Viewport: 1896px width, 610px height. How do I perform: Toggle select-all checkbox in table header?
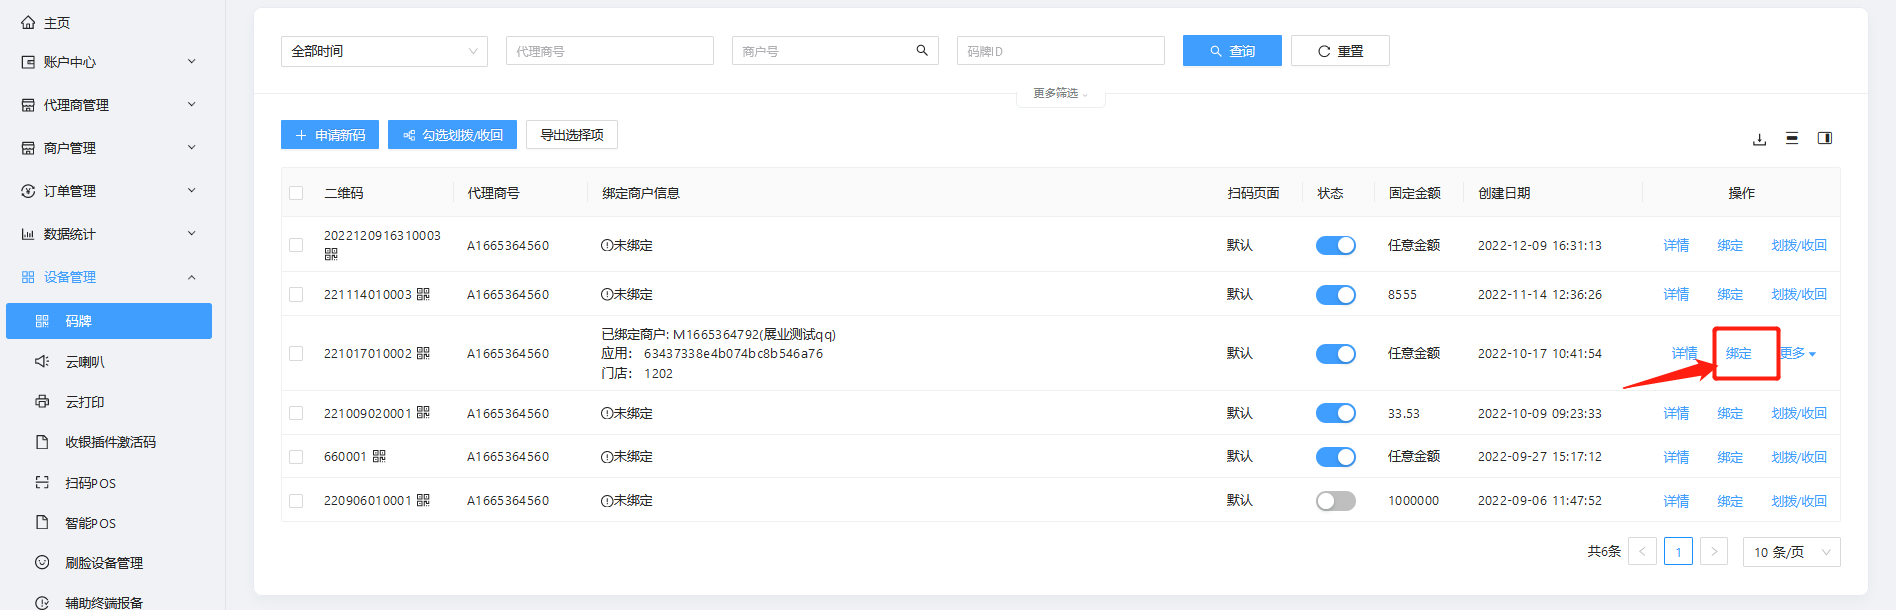[296, 193]
